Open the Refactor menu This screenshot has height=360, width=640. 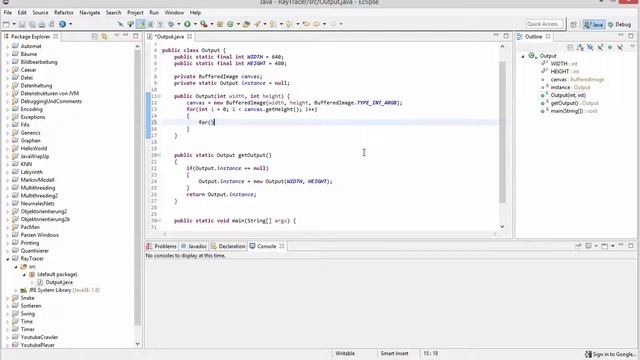pyautogui.click(x=64, y=13)
